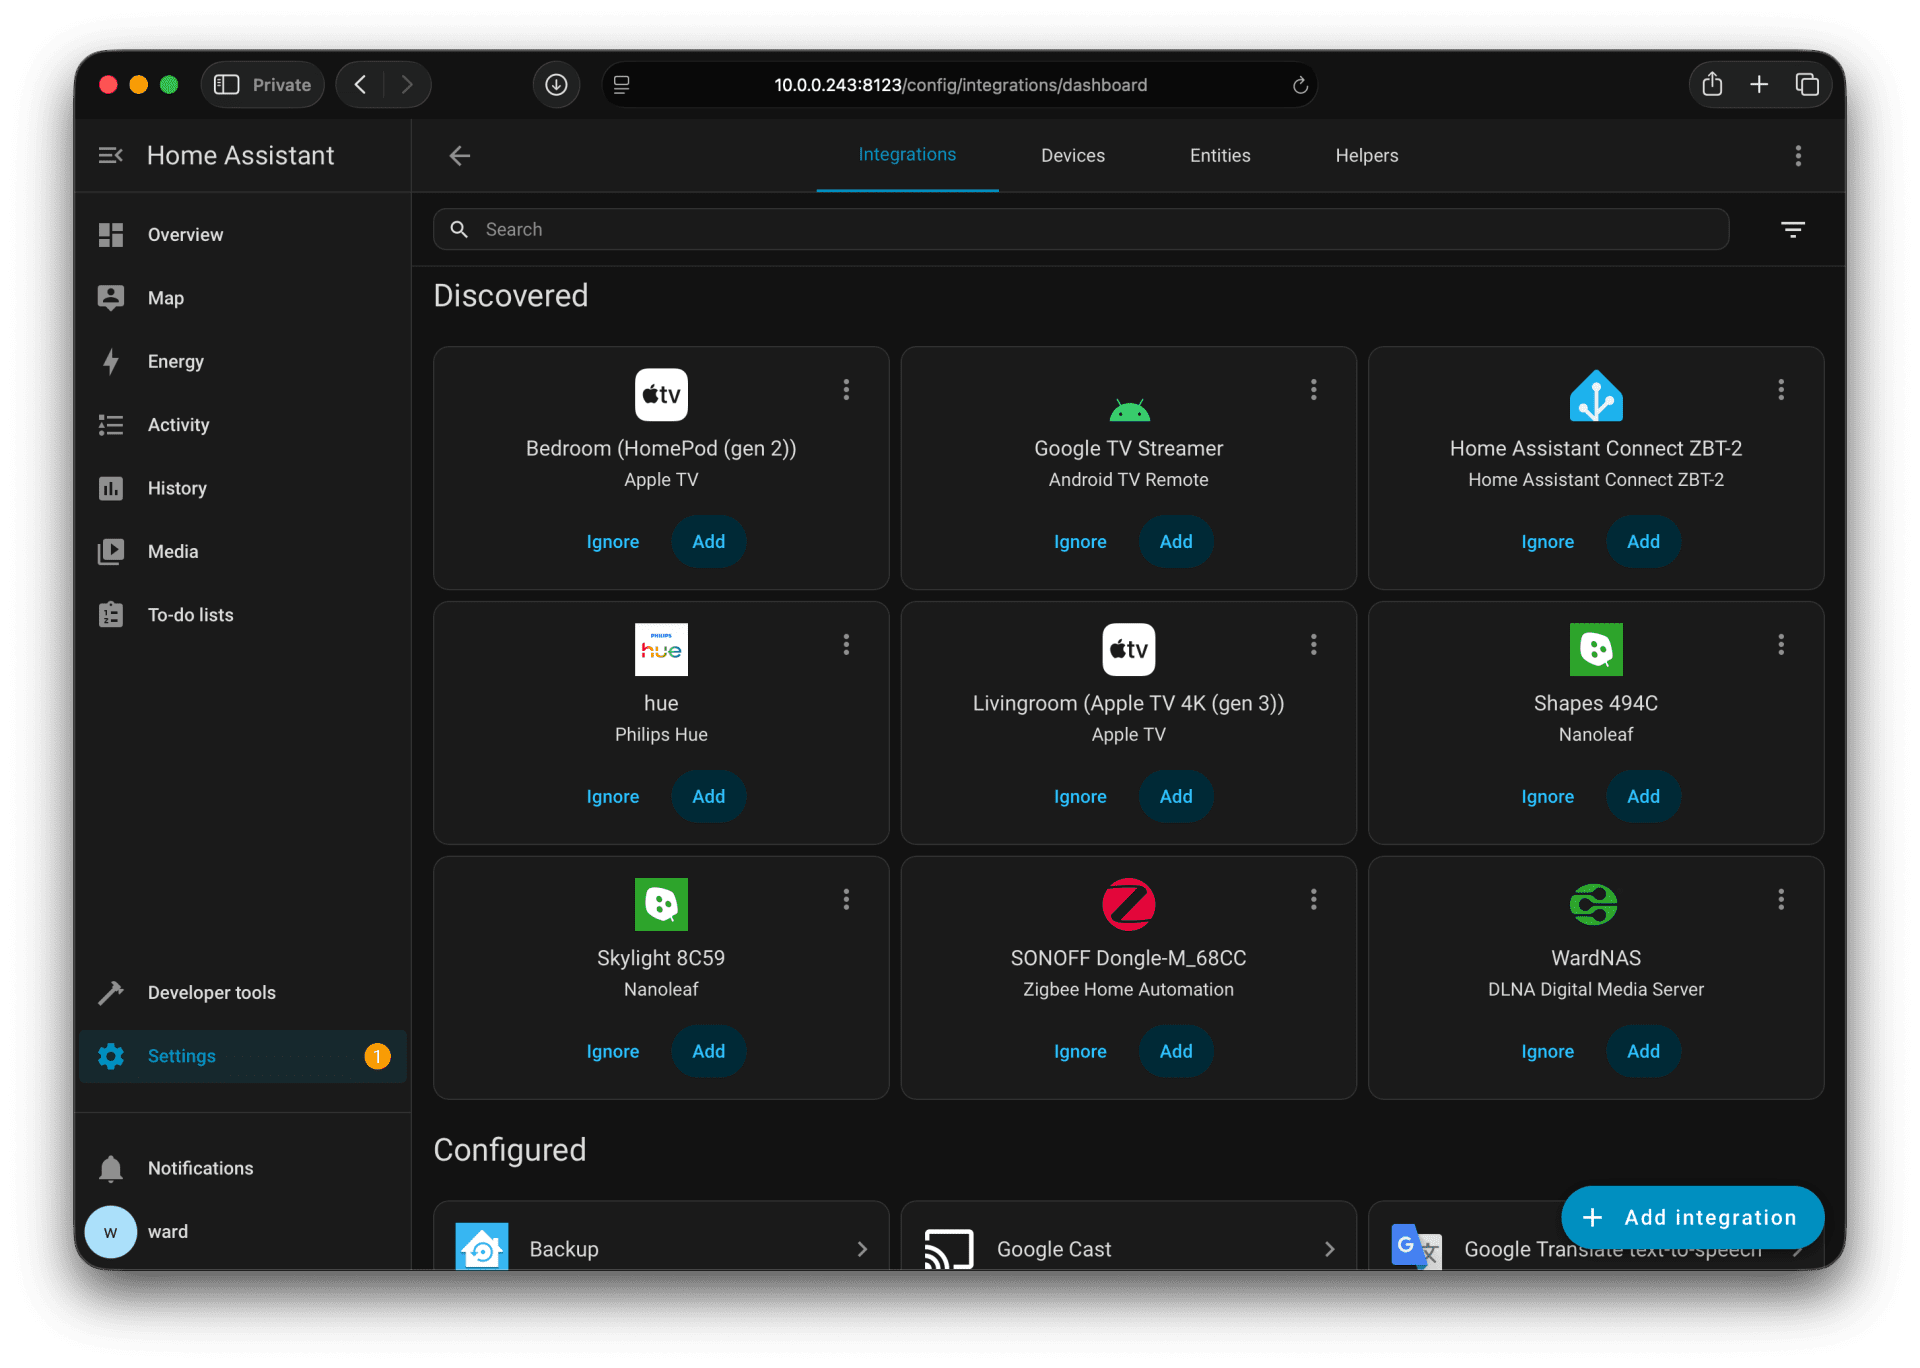
Task: Open the Media panel icon
Action: [111, 551]
